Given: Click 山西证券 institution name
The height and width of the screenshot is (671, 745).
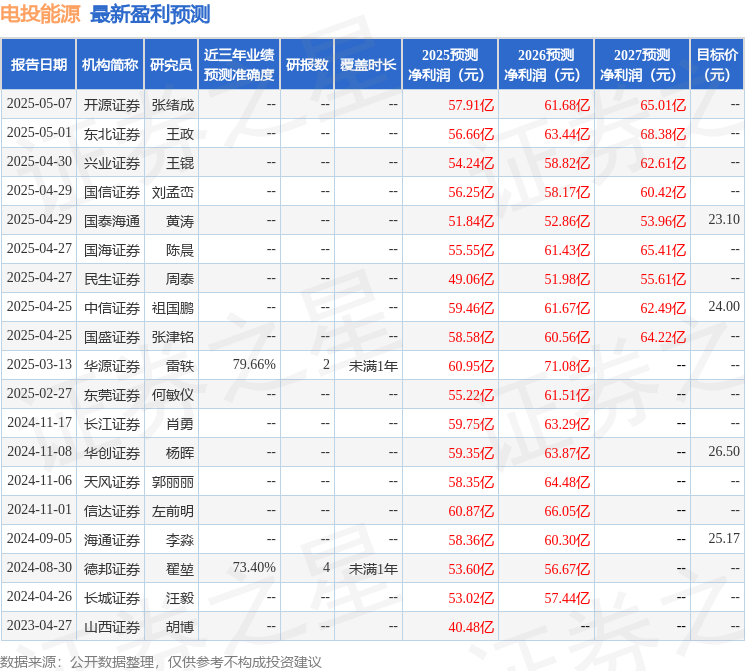Looking at the screenshot, I should 112,627.
